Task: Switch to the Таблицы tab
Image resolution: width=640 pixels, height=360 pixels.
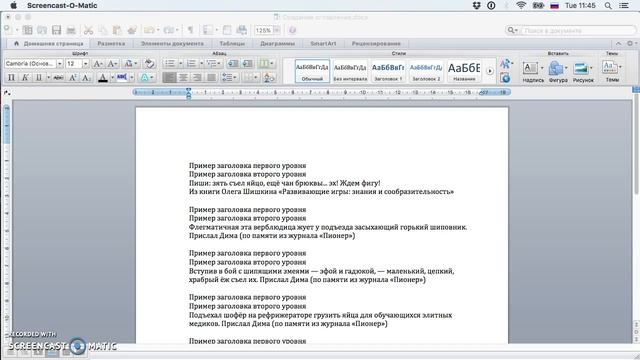Action: point(232,43)
